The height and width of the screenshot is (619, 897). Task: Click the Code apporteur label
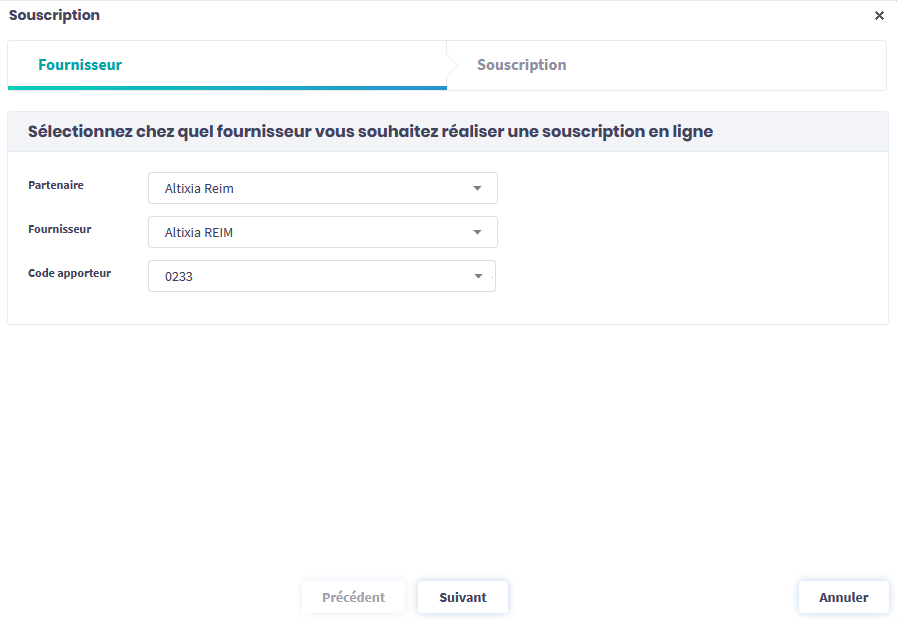coord(69,273)
